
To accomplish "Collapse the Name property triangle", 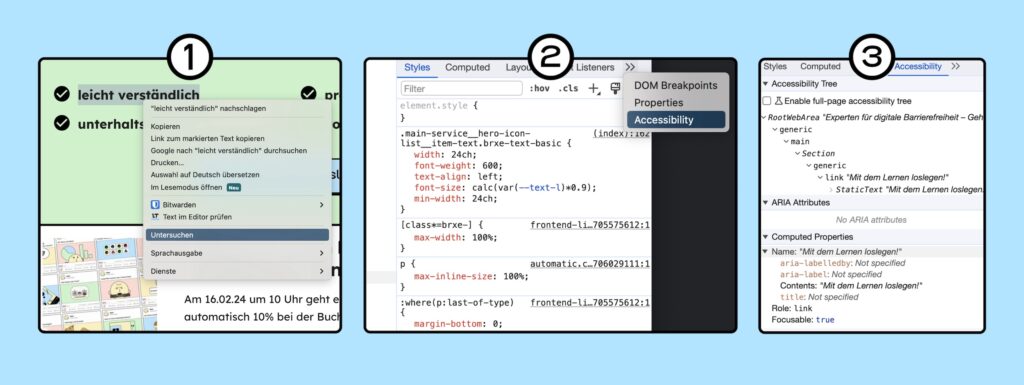I will coord(765,252).
